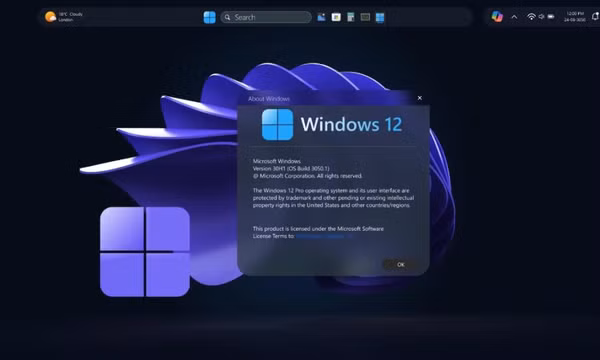Click the Microsoft Corporation copyright line
600x360 pixels.
point(307,176)
